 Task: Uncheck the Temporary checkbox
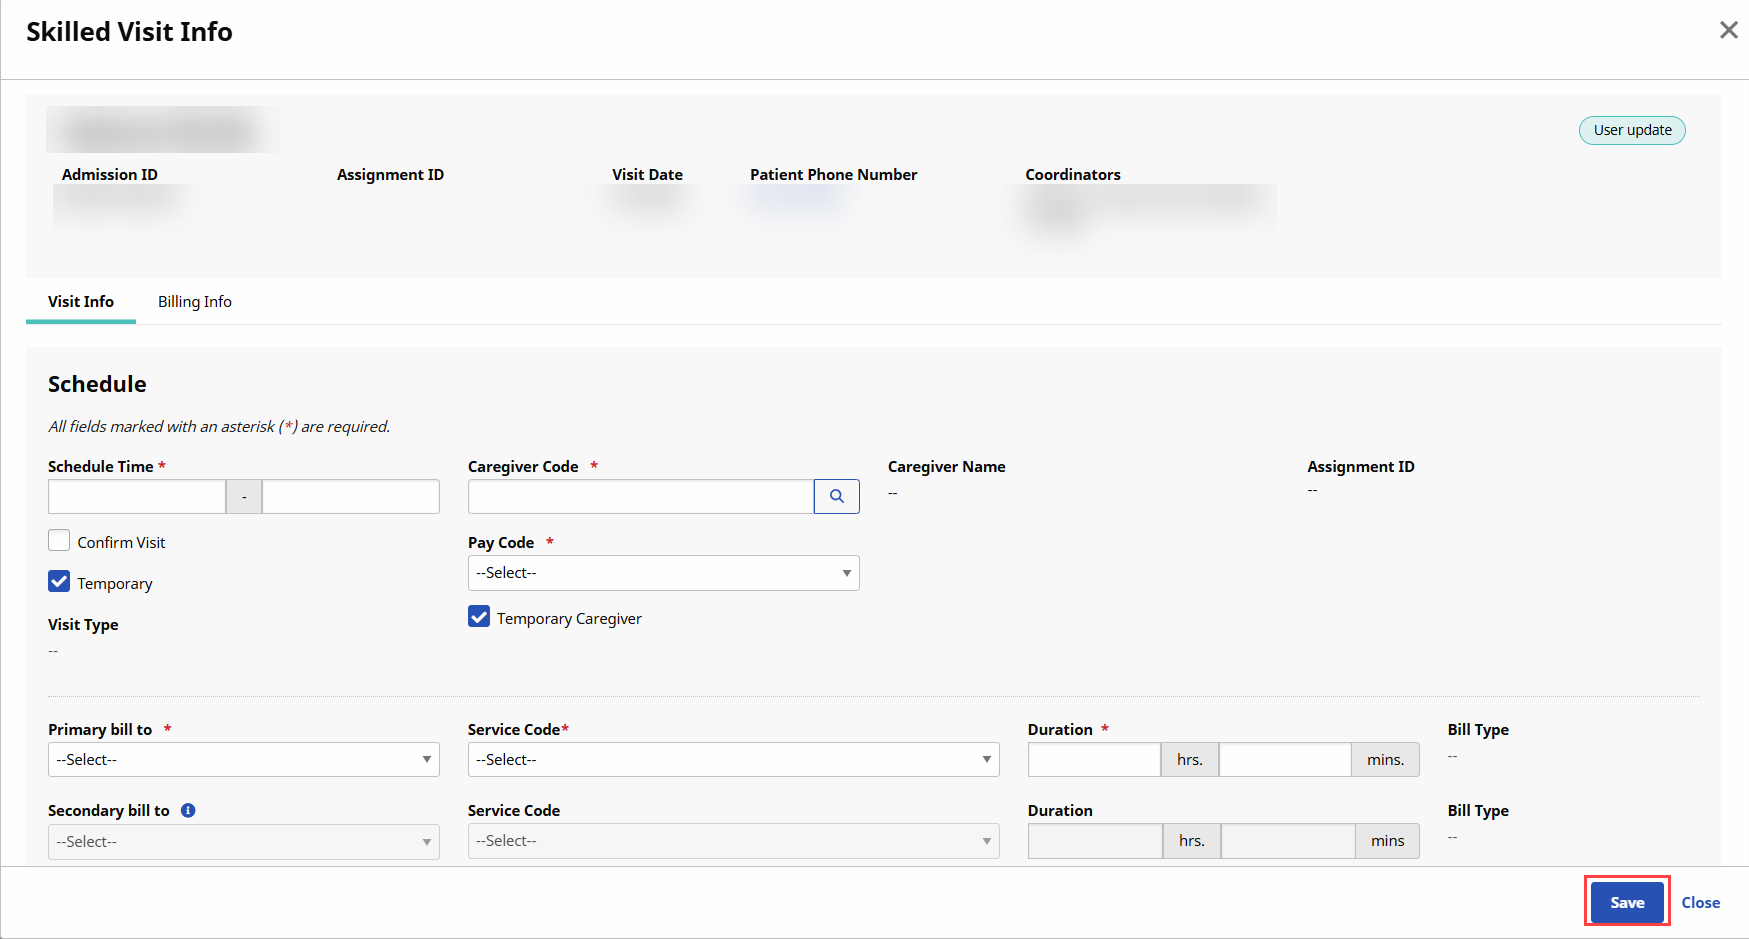point(60,582)
